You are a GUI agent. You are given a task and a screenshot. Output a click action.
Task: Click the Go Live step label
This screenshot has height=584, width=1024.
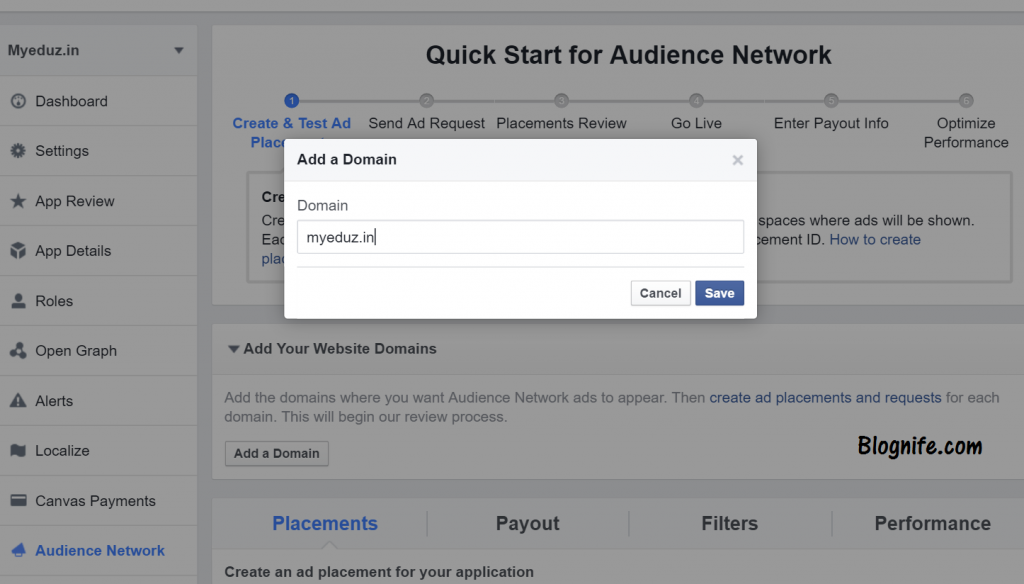(696, 123)
